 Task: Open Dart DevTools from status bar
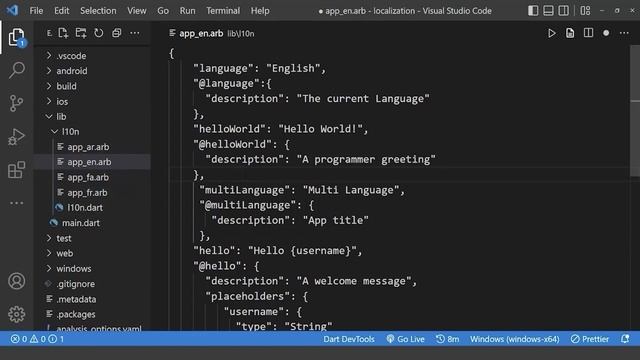point(349,339)
